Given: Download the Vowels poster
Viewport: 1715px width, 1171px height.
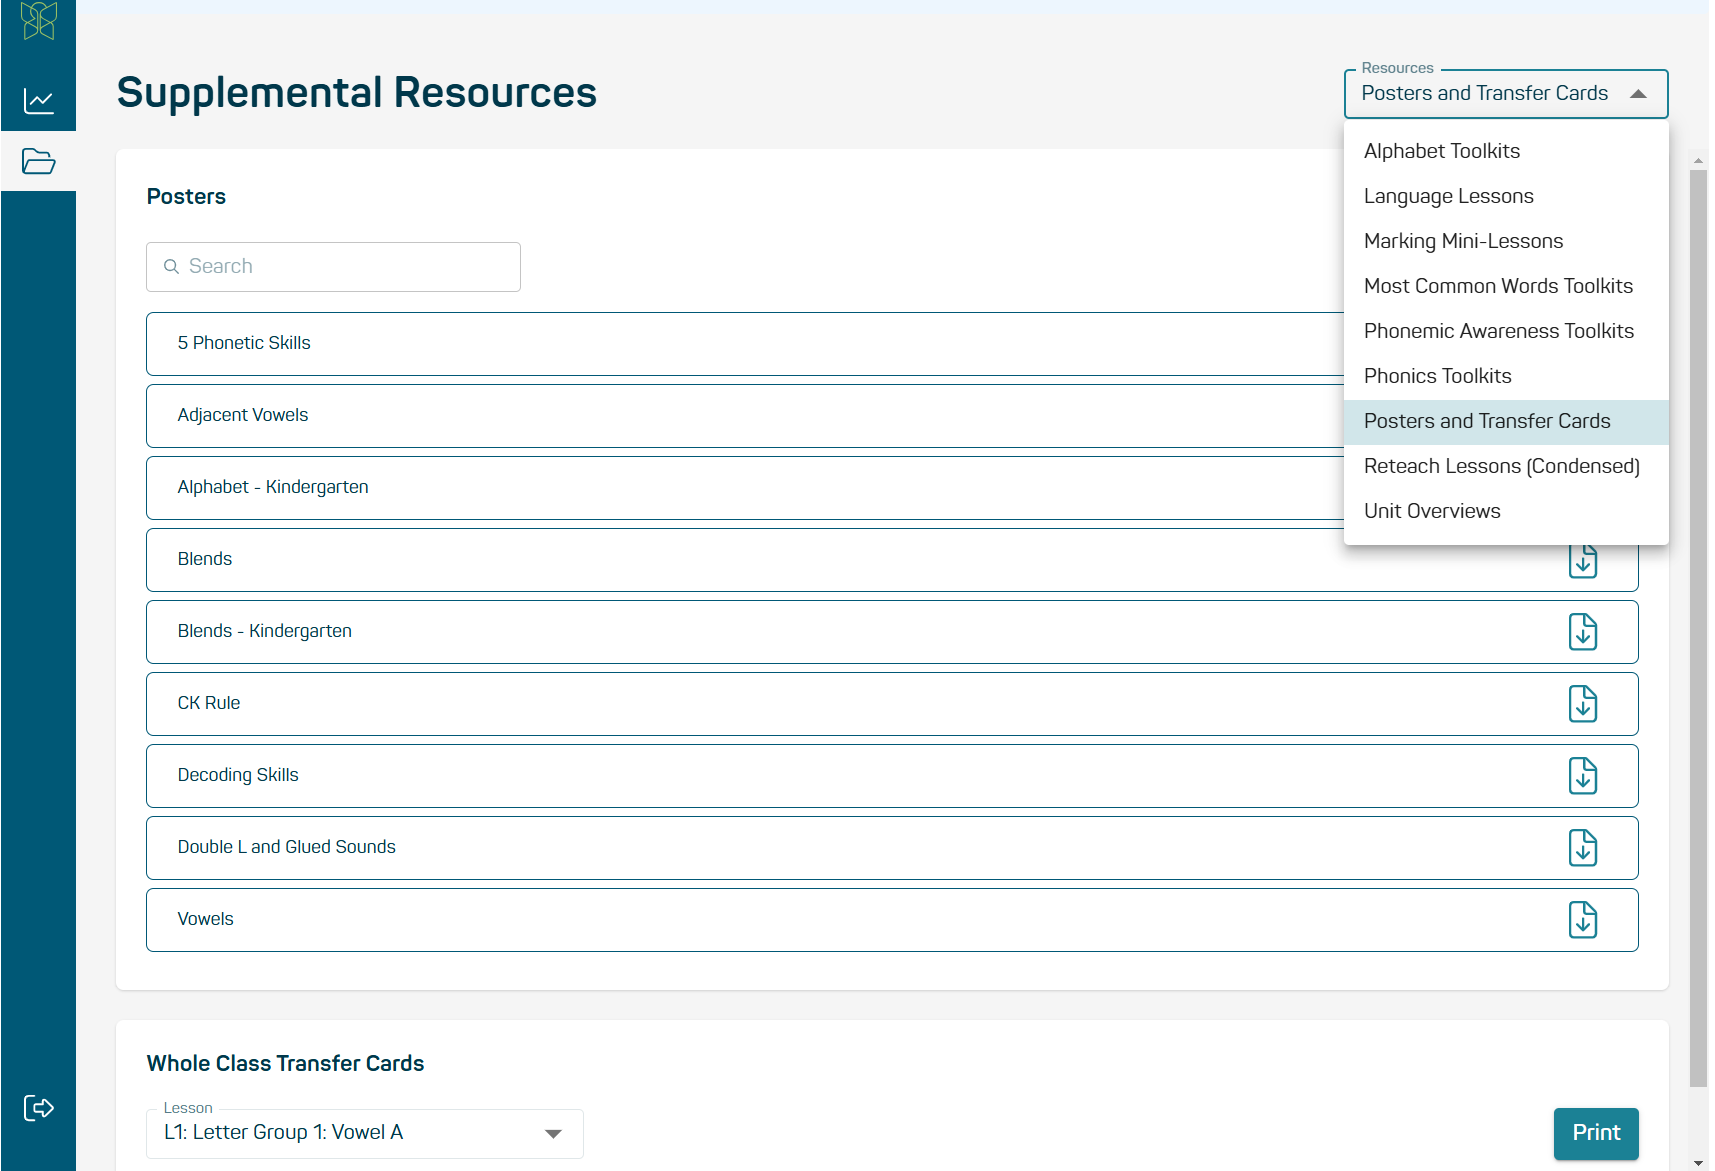Looking at the screenshot, I should click(x=1583, y=919).
